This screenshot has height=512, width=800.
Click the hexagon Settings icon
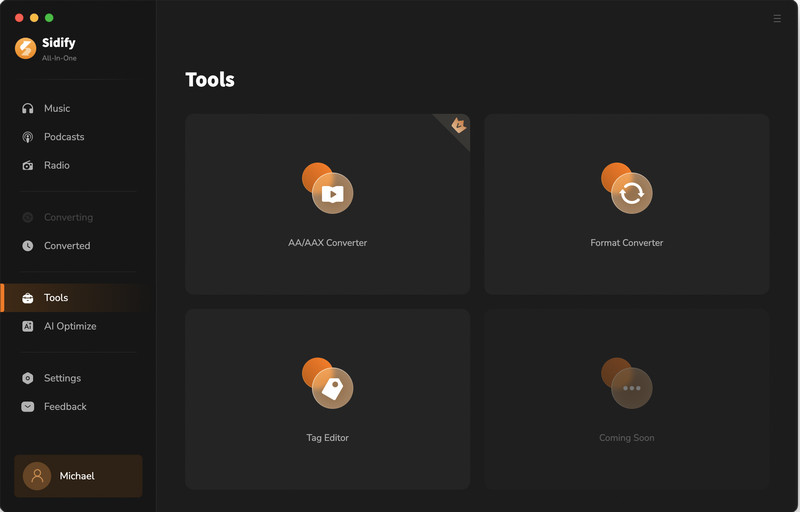pyautogui.click(x=28, y=378)
